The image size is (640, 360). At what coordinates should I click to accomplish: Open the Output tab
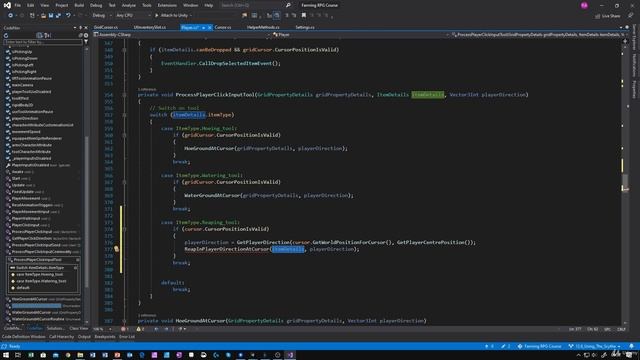(84, 337)
